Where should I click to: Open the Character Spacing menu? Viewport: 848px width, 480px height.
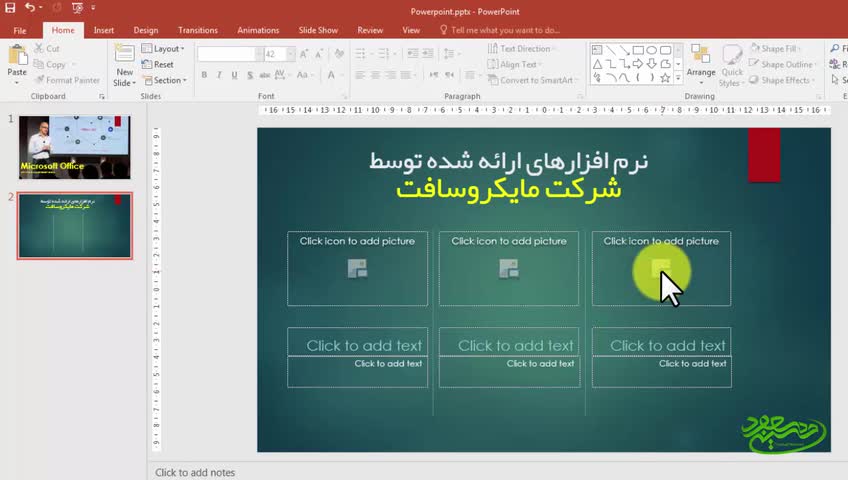tap(281, 75)
